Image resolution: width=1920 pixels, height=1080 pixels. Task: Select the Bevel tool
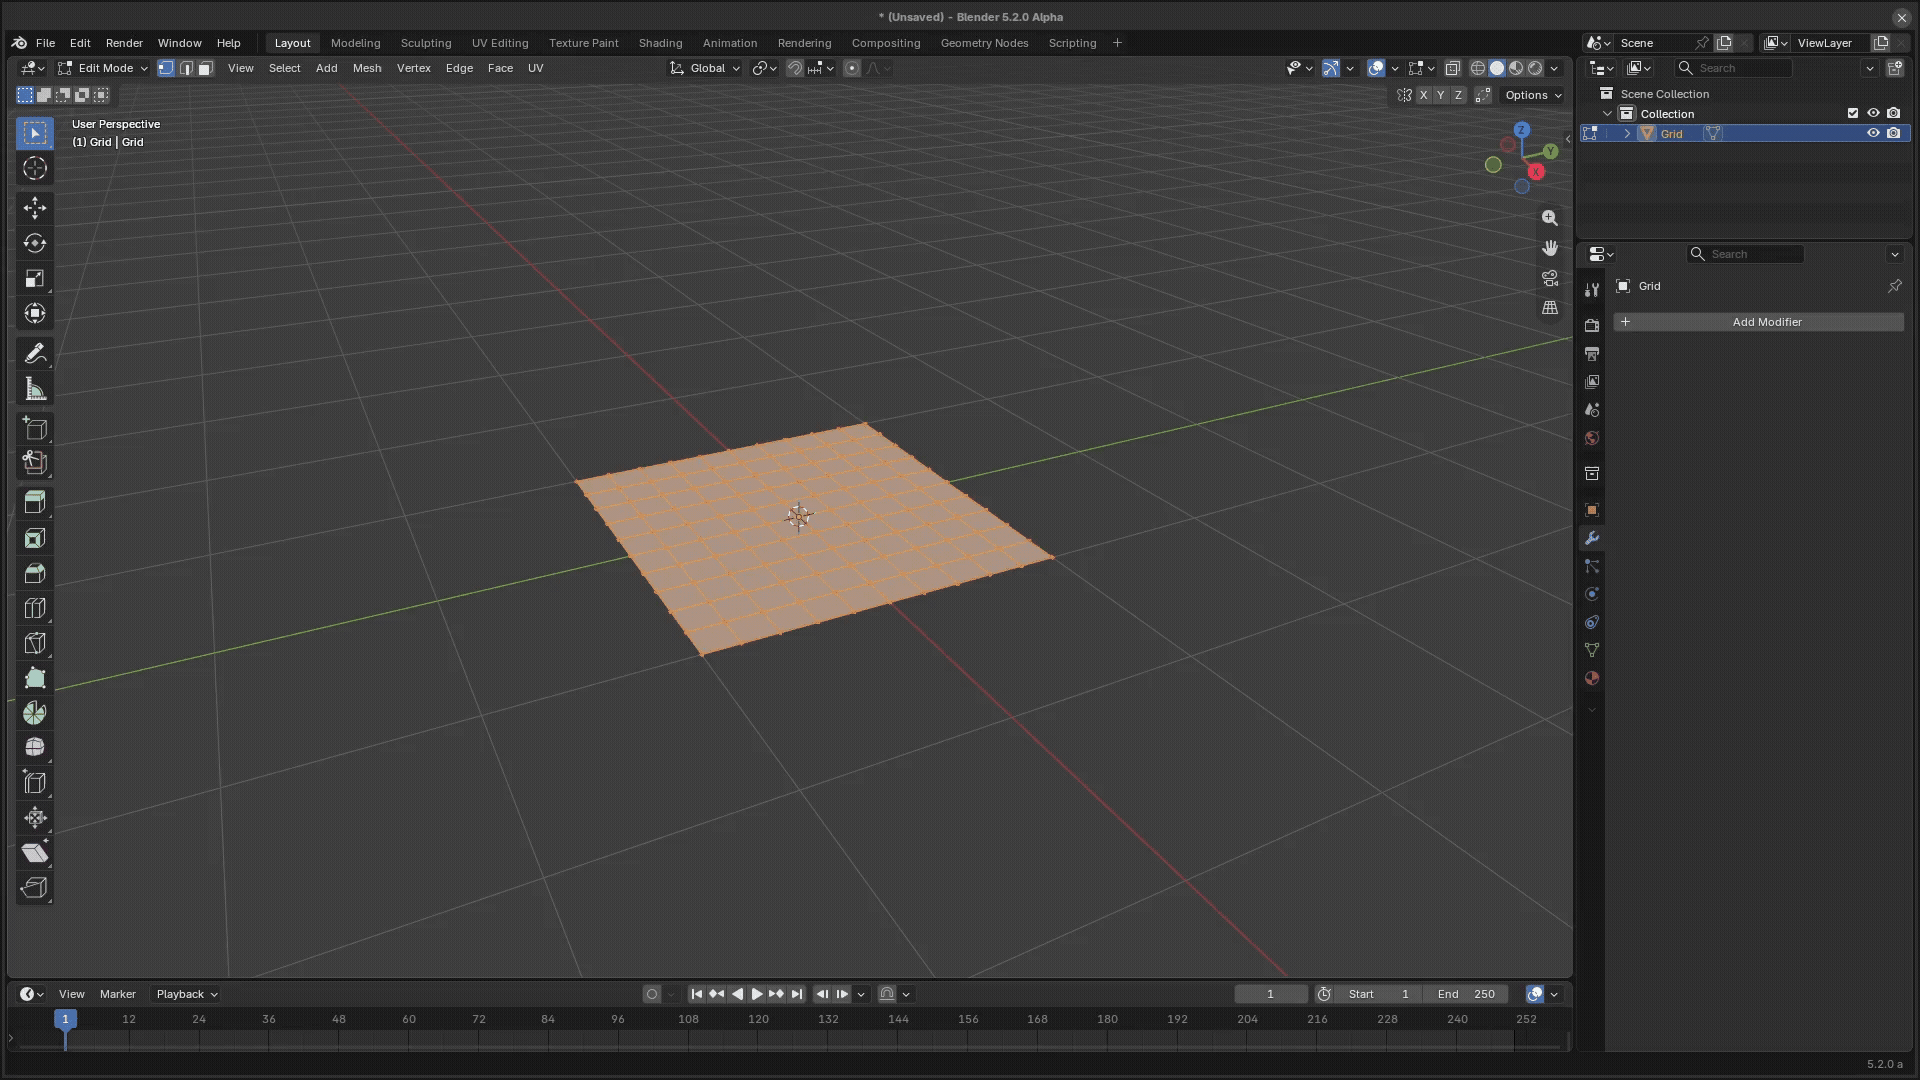click(x=35, y=573)
